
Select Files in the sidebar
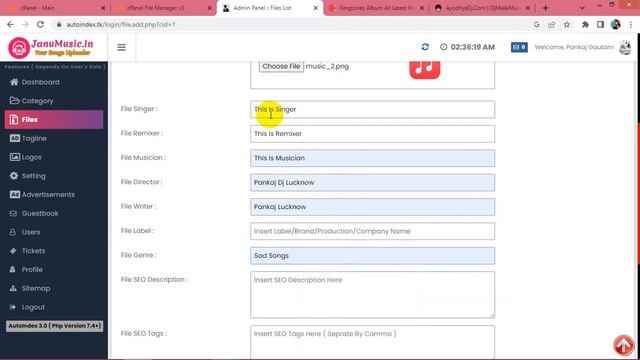coord(54,120)
